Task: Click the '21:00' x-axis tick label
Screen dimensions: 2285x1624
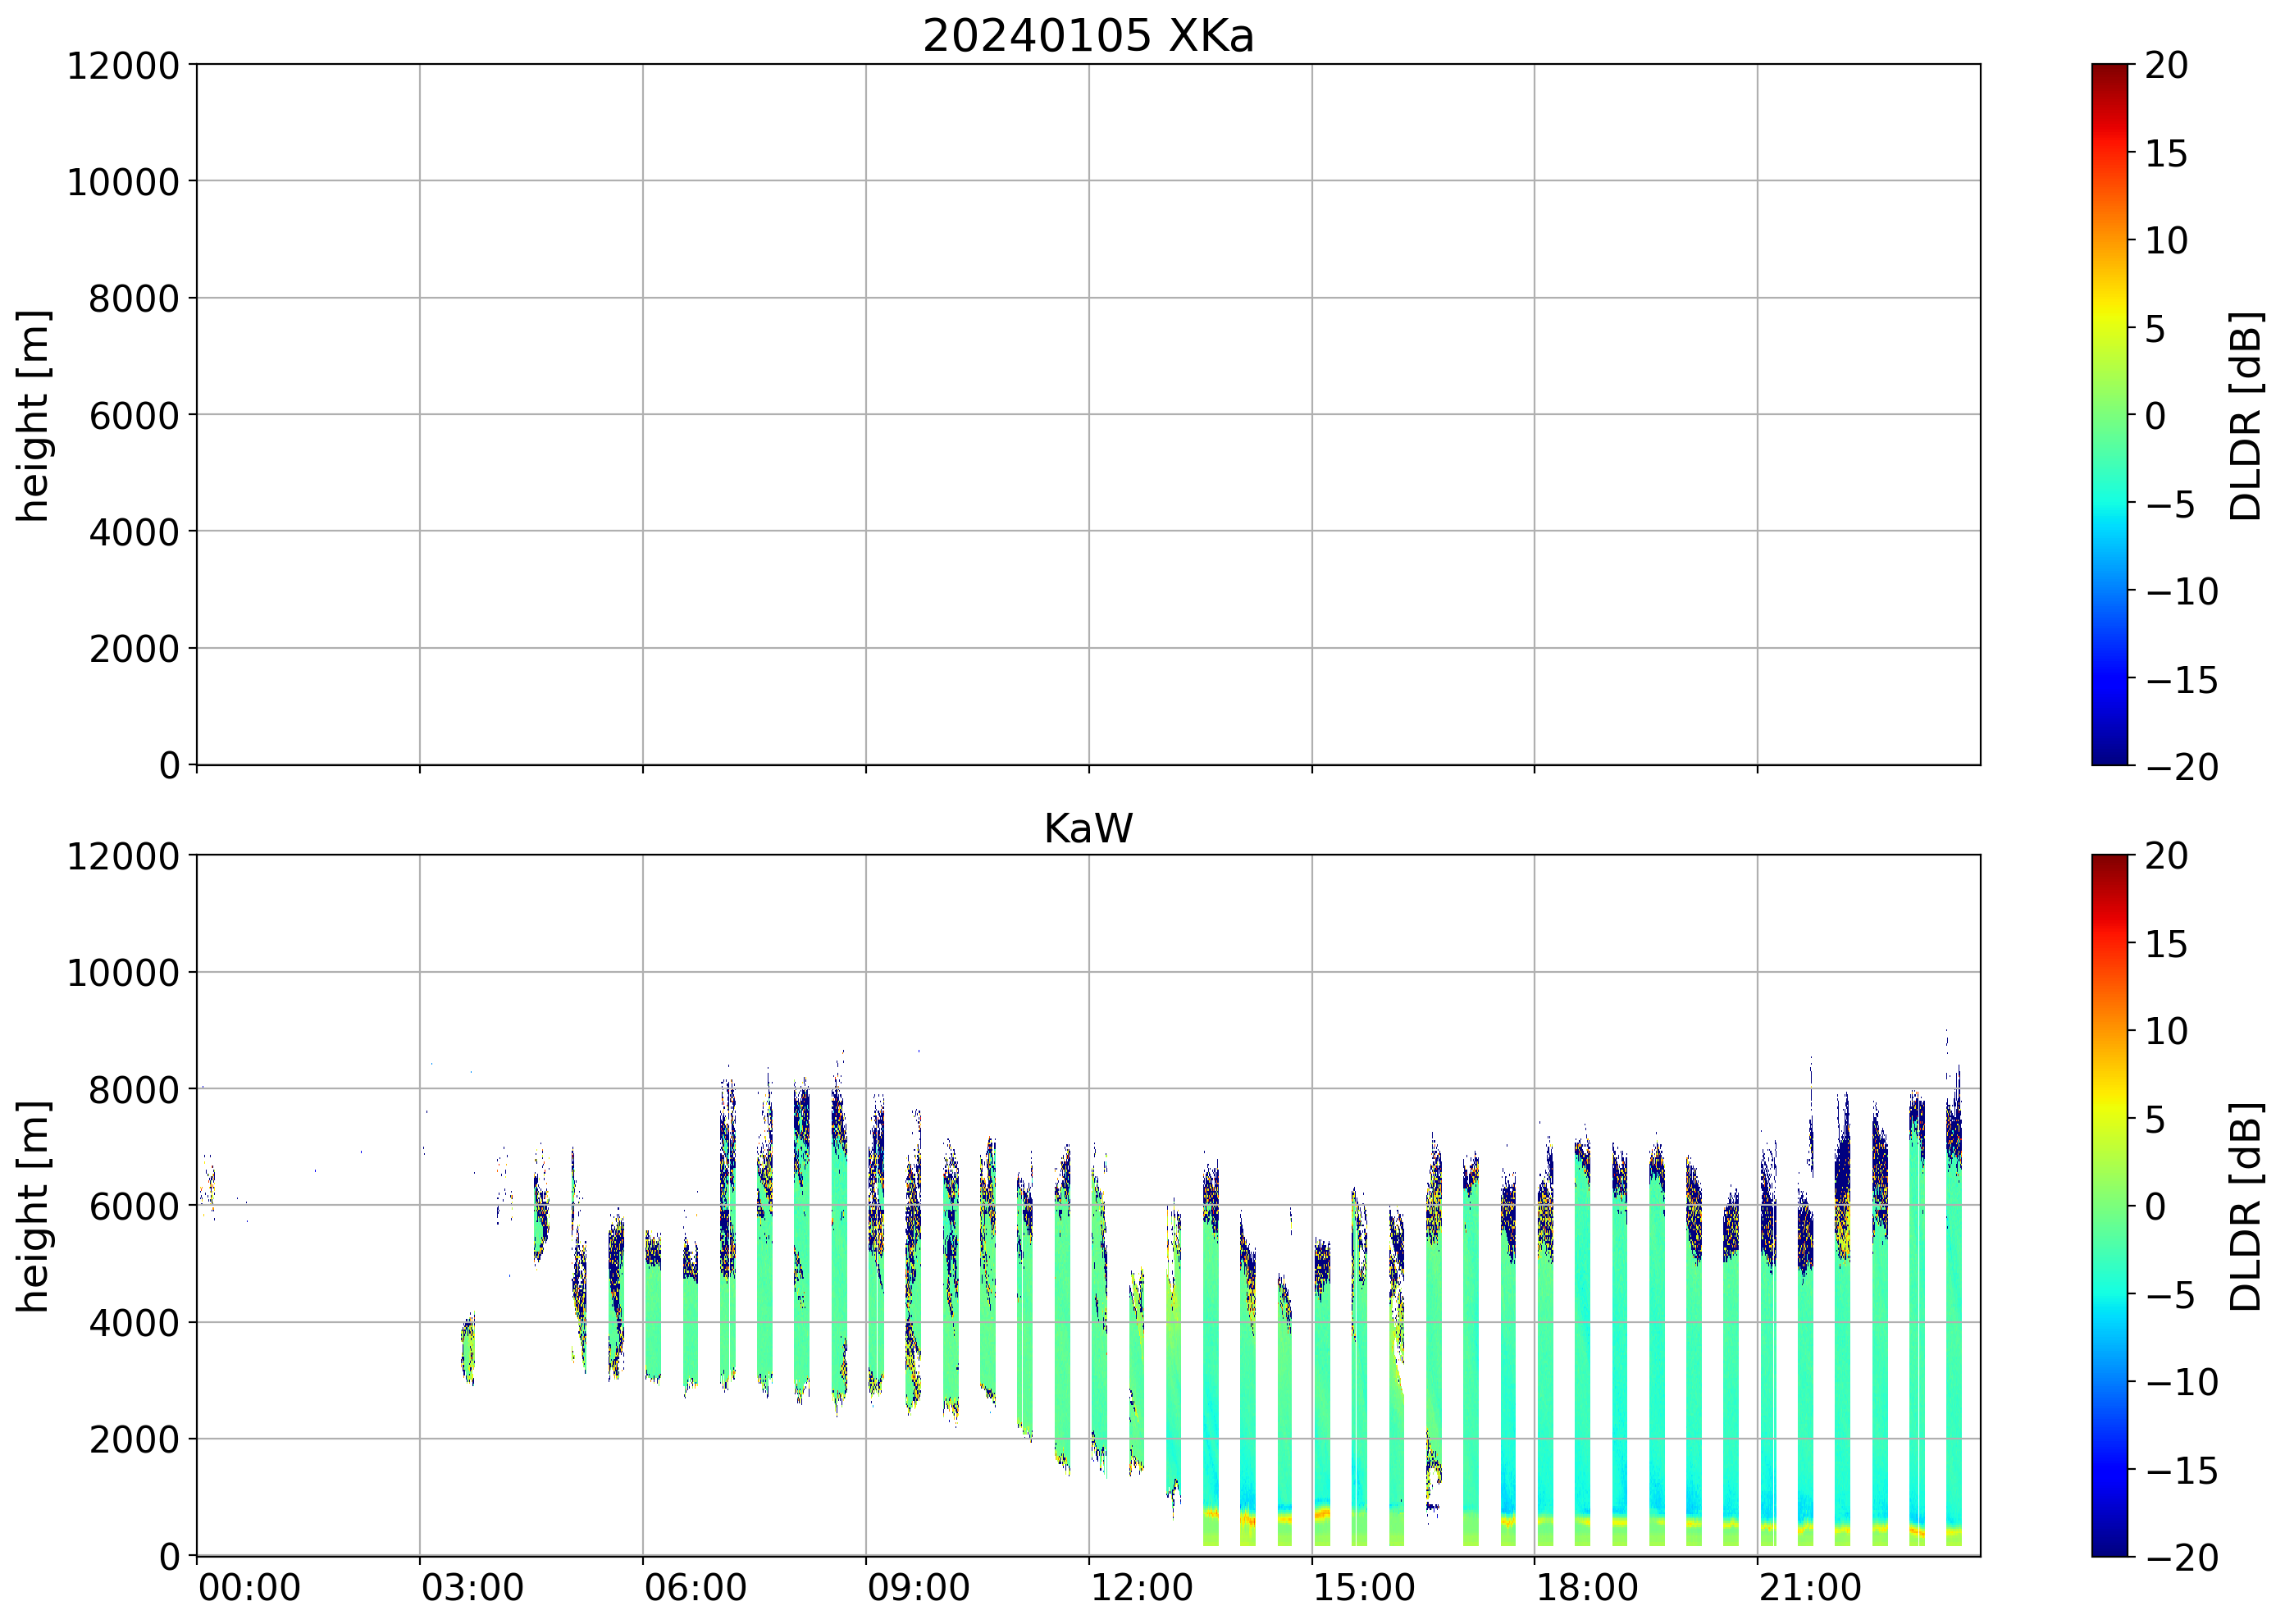Action: (1810, 1588)
